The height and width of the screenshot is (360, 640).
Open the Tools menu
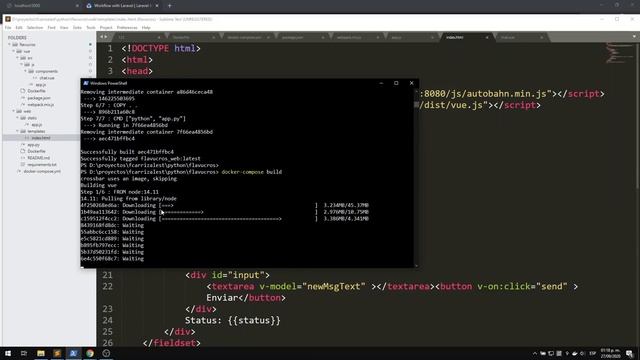click(x=91, y=27)
